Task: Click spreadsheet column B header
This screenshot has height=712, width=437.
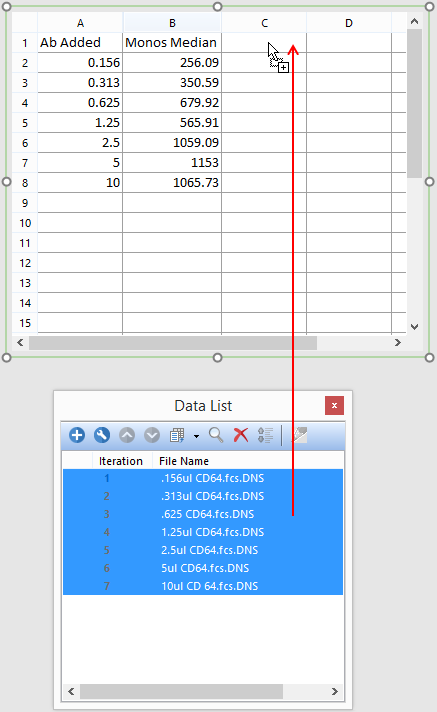Action: (172, 23)
